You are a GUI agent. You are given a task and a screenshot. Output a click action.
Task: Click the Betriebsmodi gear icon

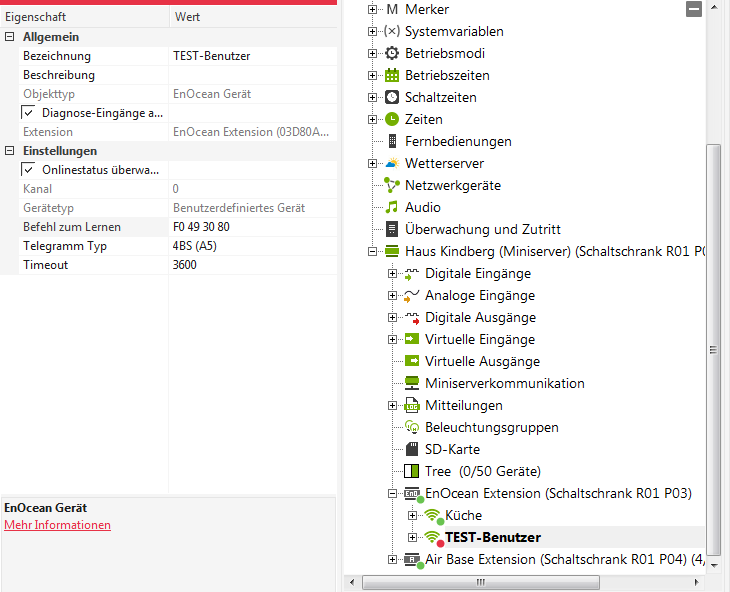392,53
